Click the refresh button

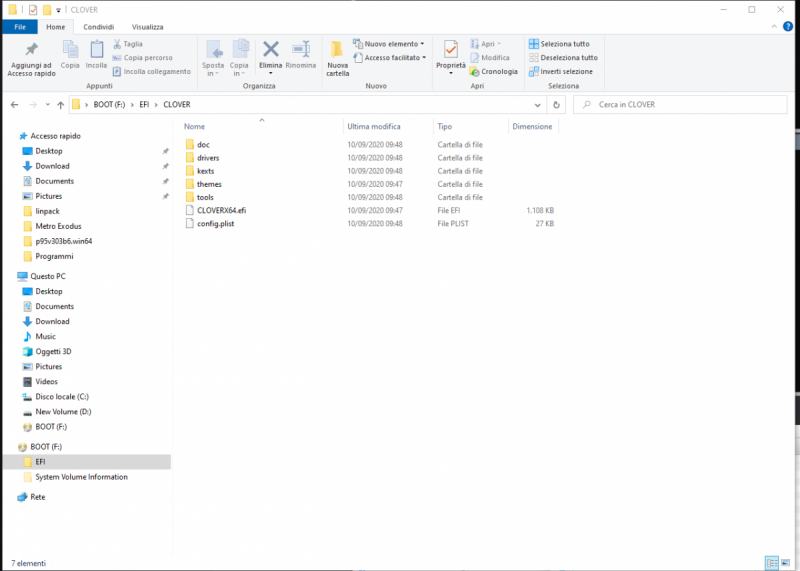[x=556, y=105]
